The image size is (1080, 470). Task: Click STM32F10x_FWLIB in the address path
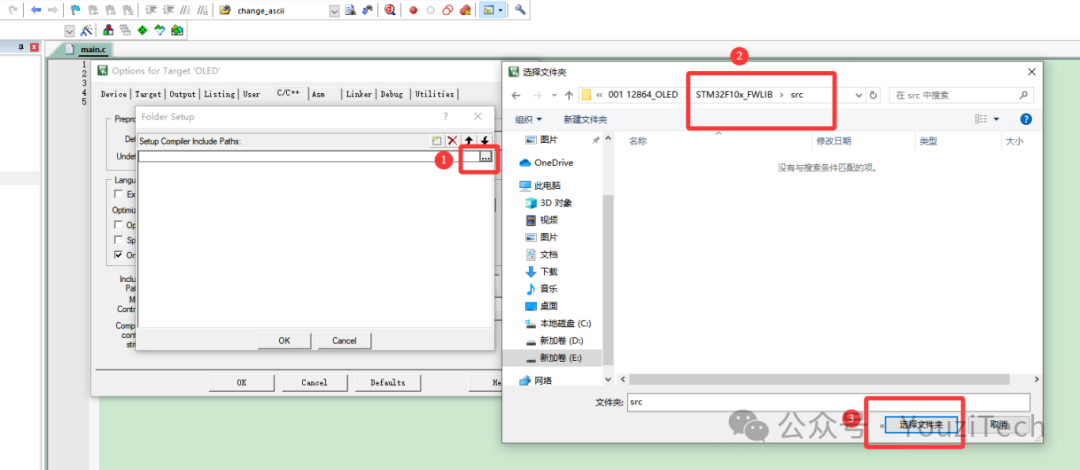point(735,95)
